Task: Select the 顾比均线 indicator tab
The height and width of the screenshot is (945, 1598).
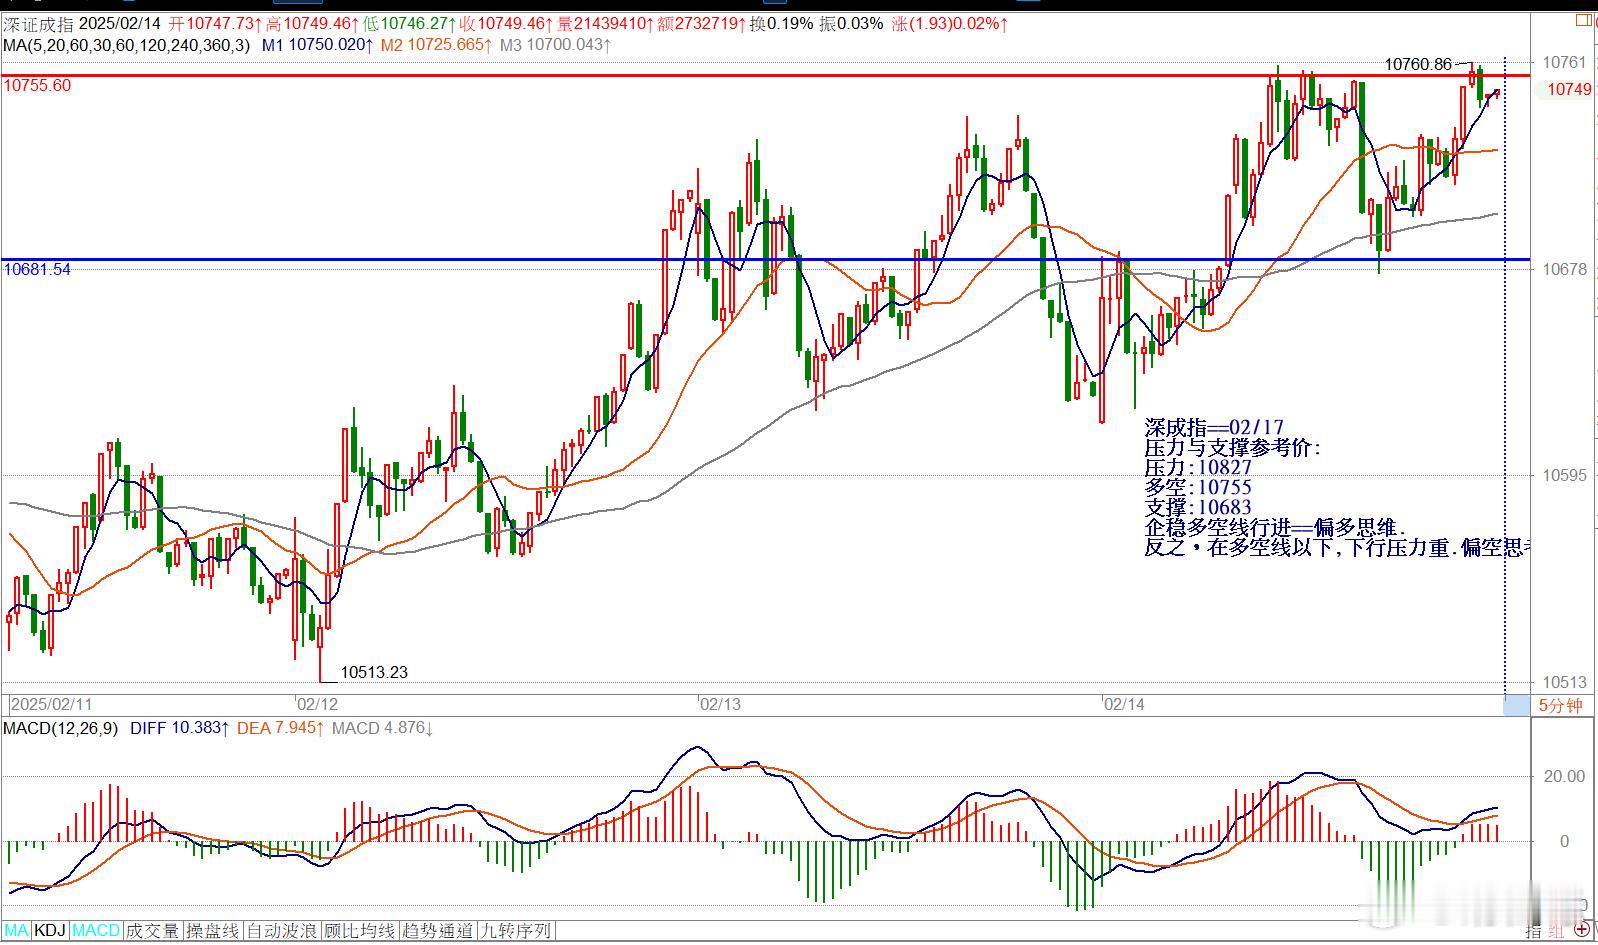Action: pyautogui.click(x=360, y=931)
